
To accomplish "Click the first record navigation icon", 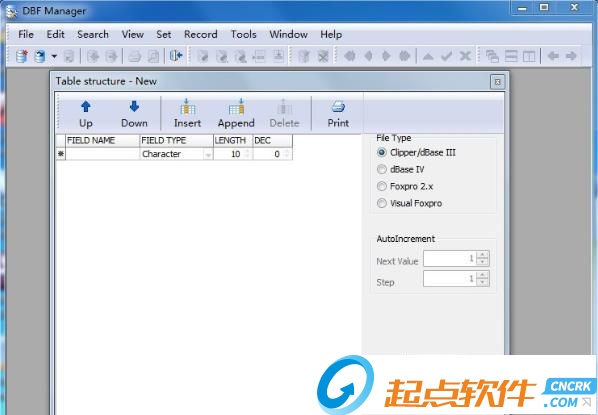I will (350, 56).
